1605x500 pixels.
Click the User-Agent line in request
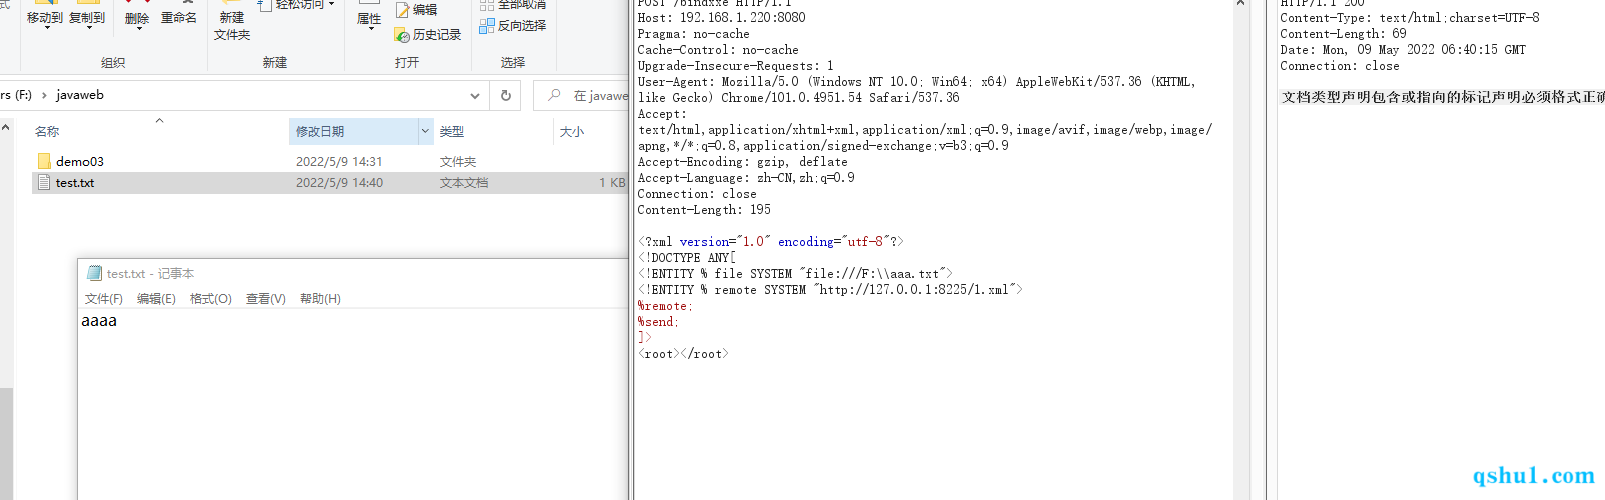(x=917, y=90)
